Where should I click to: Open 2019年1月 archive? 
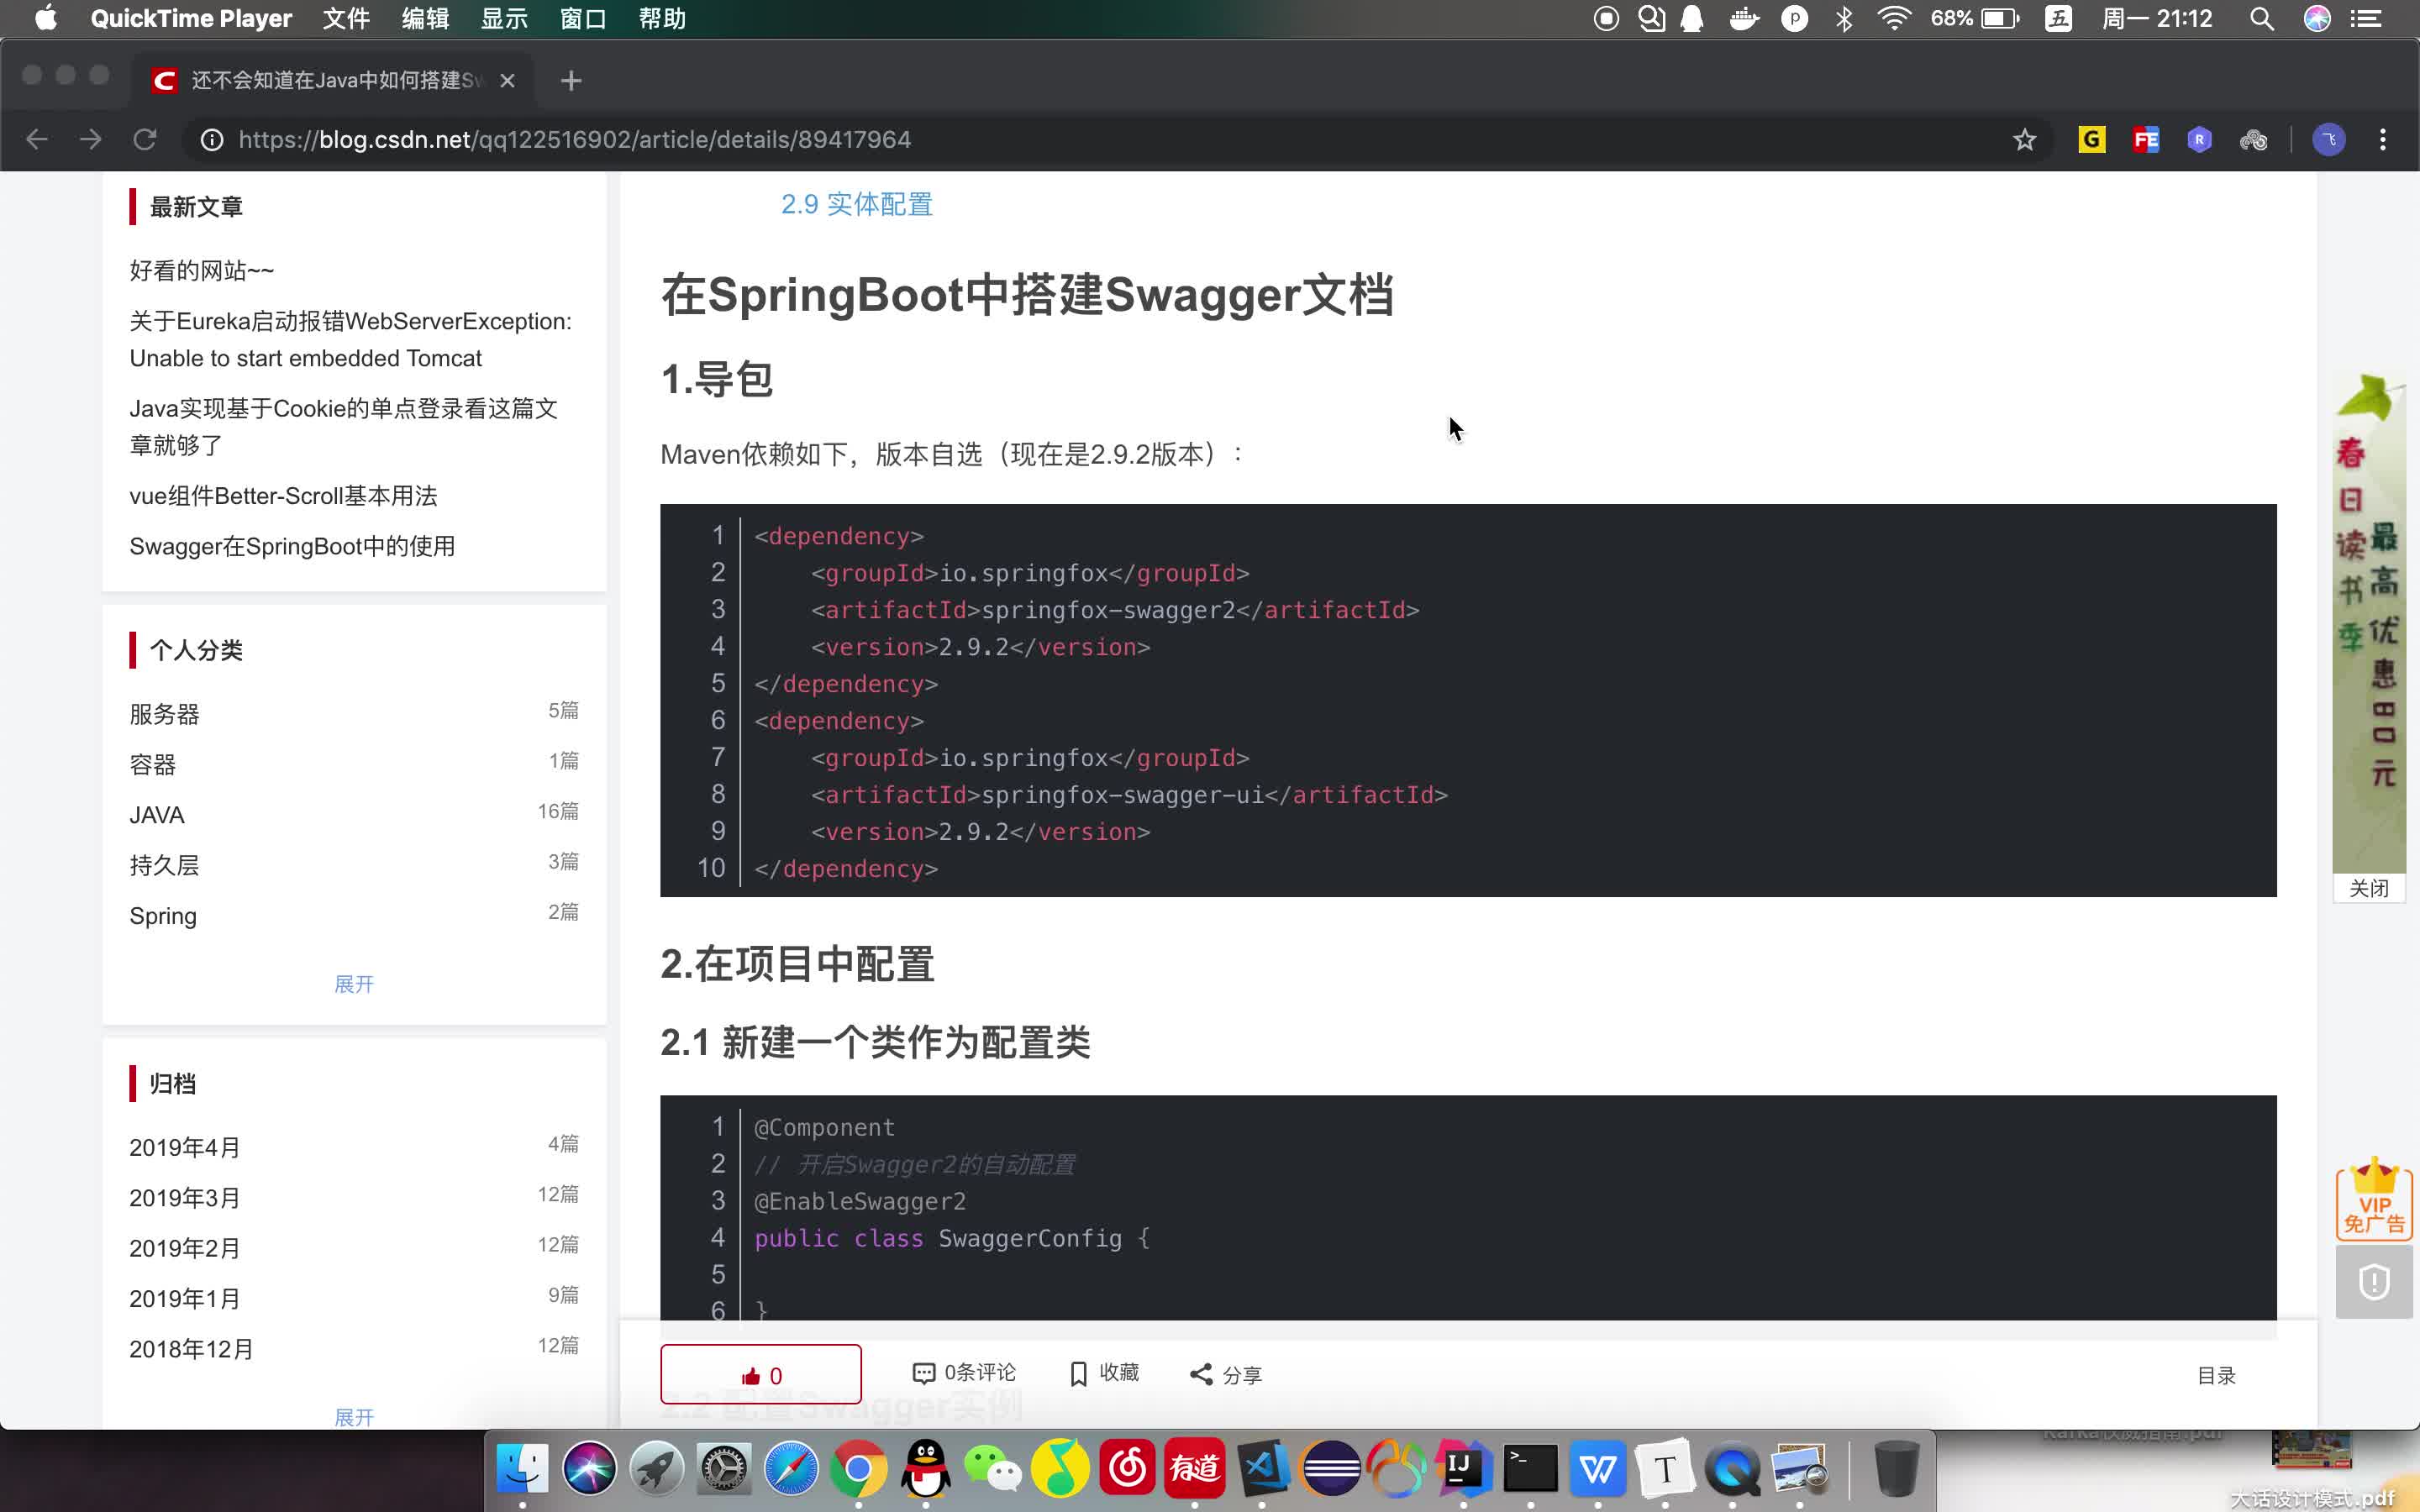tap(185, 1298)
